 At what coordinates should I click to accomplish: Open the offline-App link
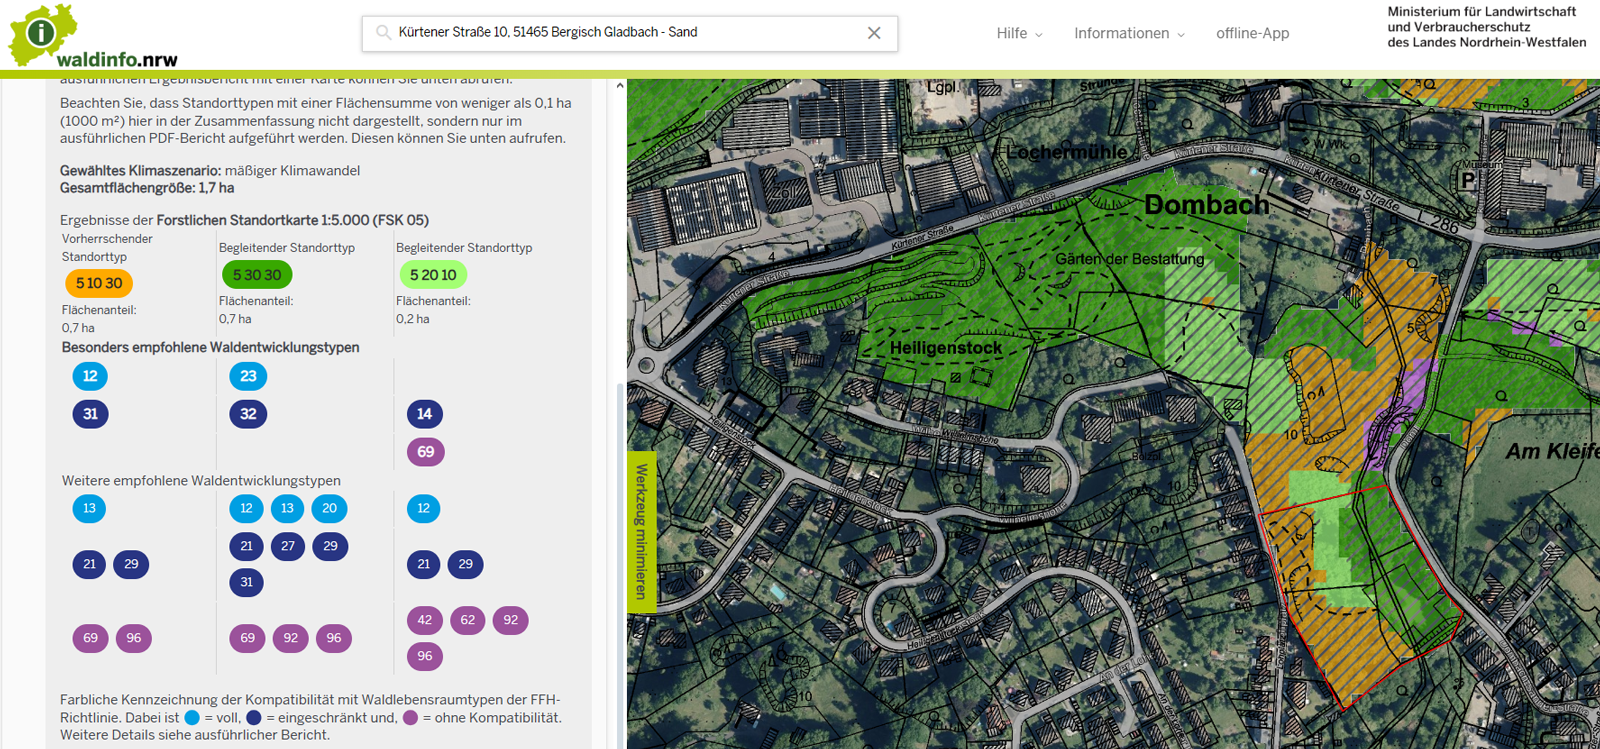point(1252,33)
